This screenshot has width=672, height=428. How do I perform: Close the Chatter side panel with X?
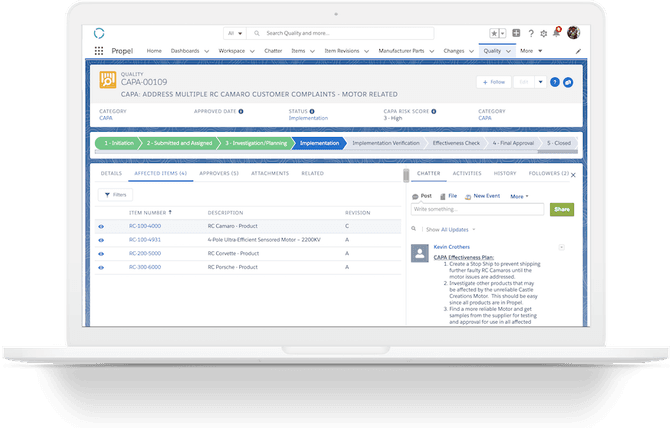pyautogui.click(x=573, y=175)
